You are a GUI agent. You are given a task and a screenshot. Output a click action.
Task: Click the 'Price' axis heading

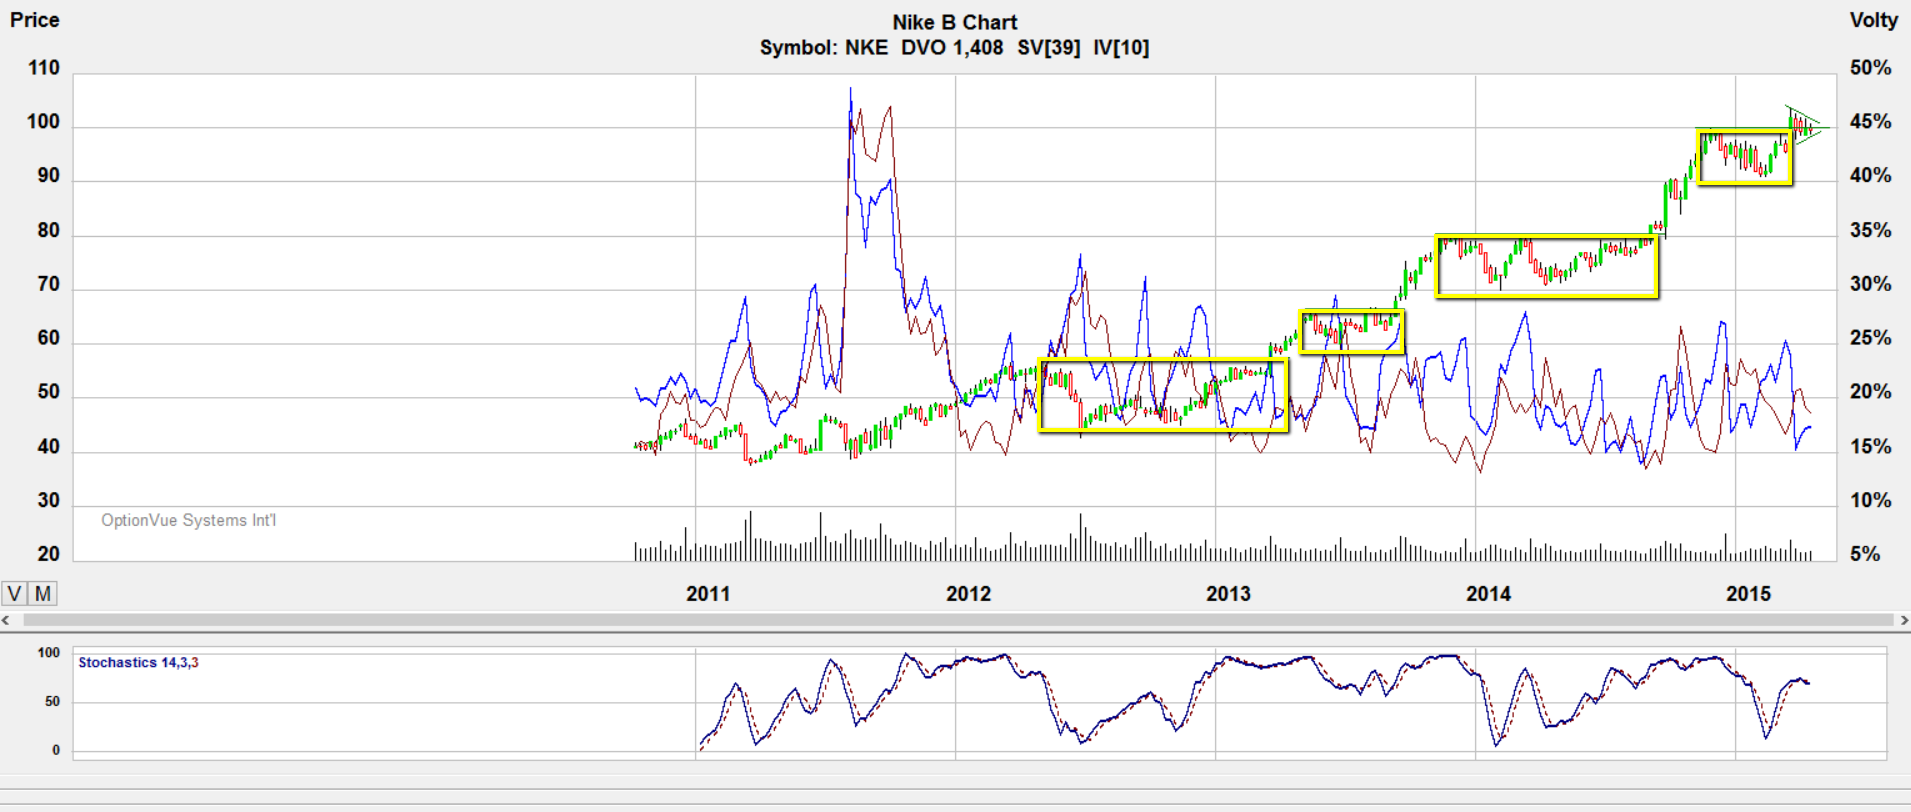click(35, 20)
